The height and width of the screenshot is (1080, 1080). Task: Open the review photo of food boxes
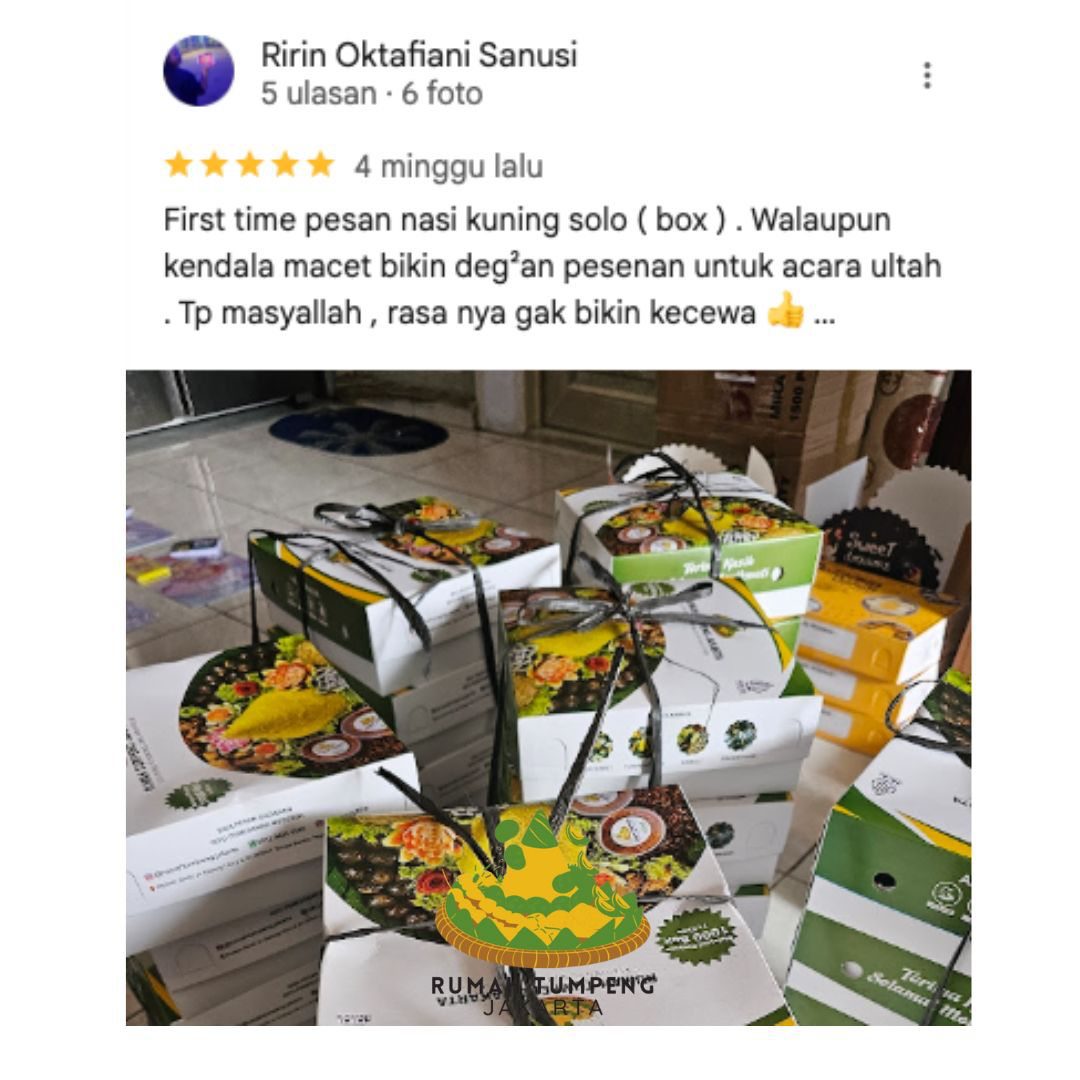pos(548,698)
